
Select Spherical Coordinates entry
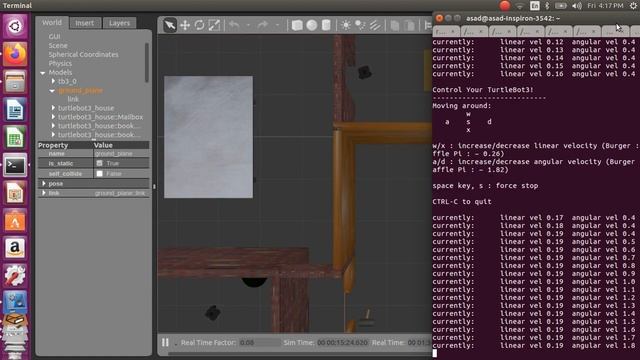coord(83,54)
